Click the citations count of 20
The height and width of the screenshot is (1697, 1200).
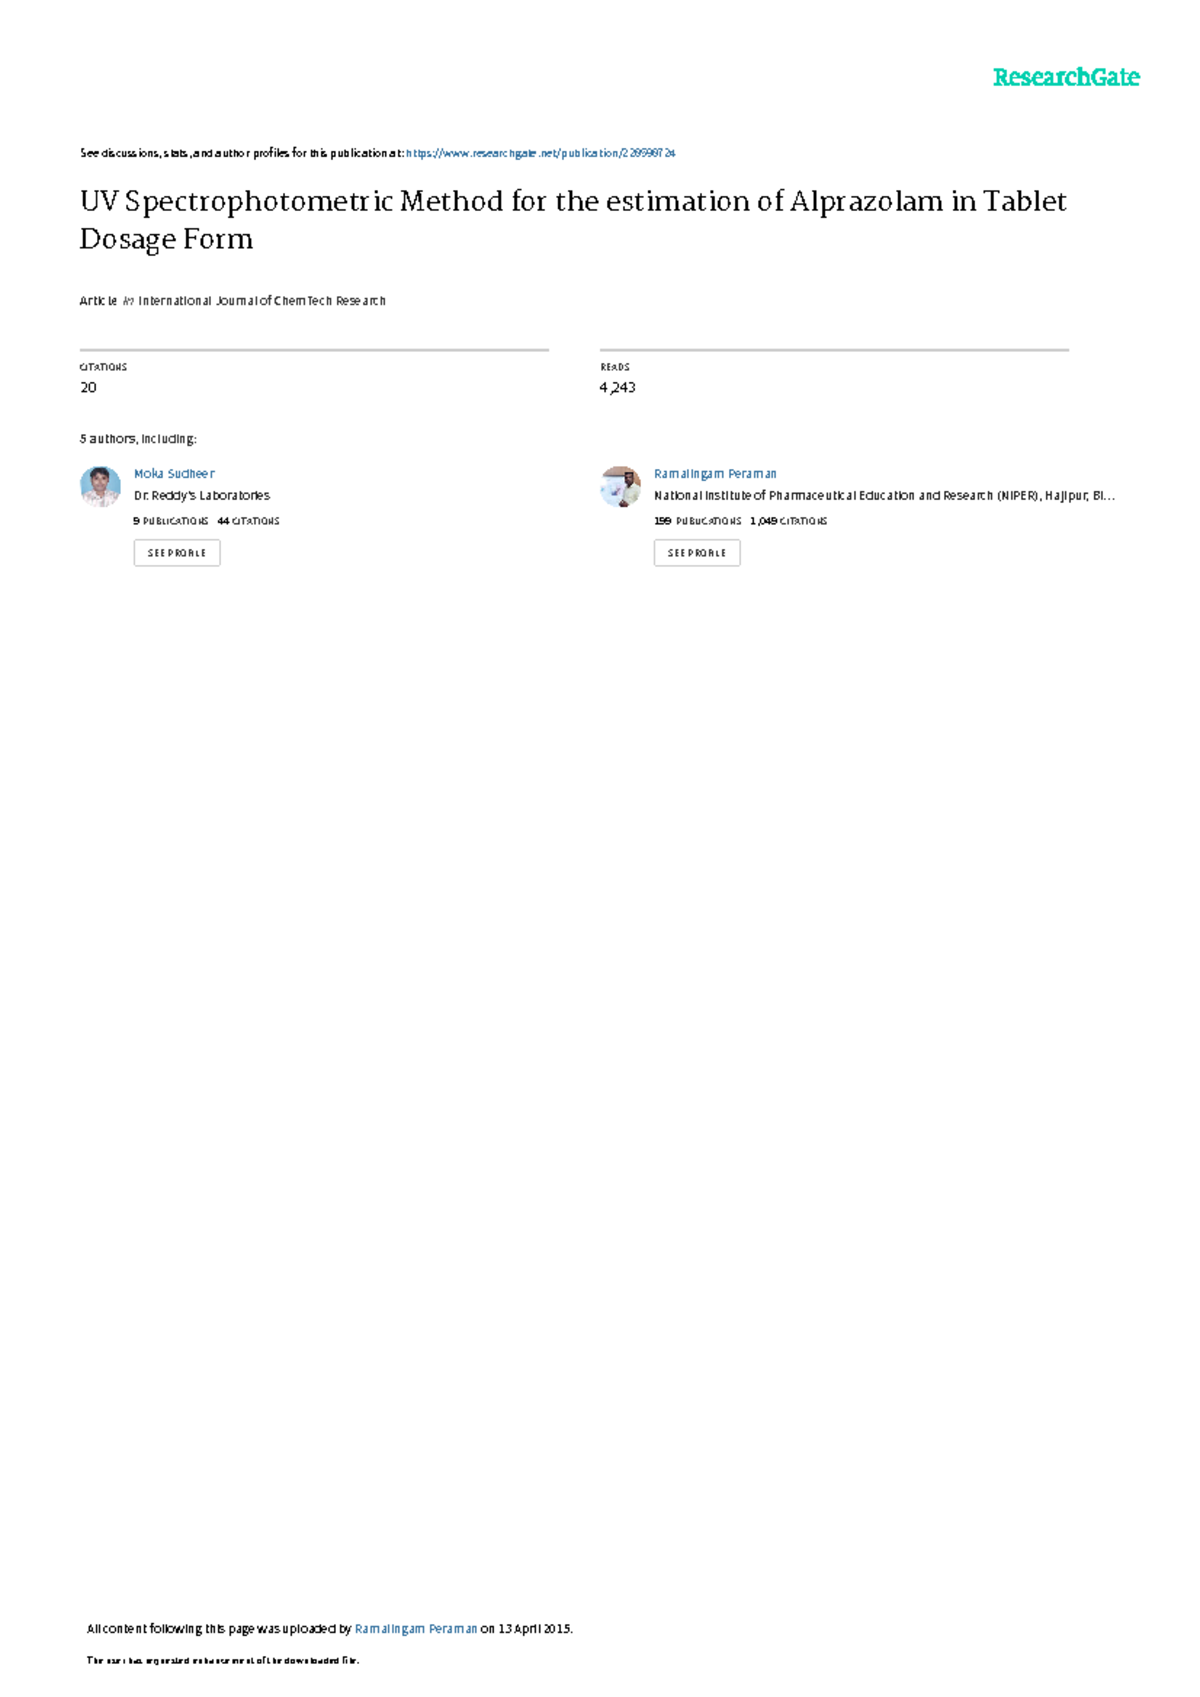pos(88,387)
